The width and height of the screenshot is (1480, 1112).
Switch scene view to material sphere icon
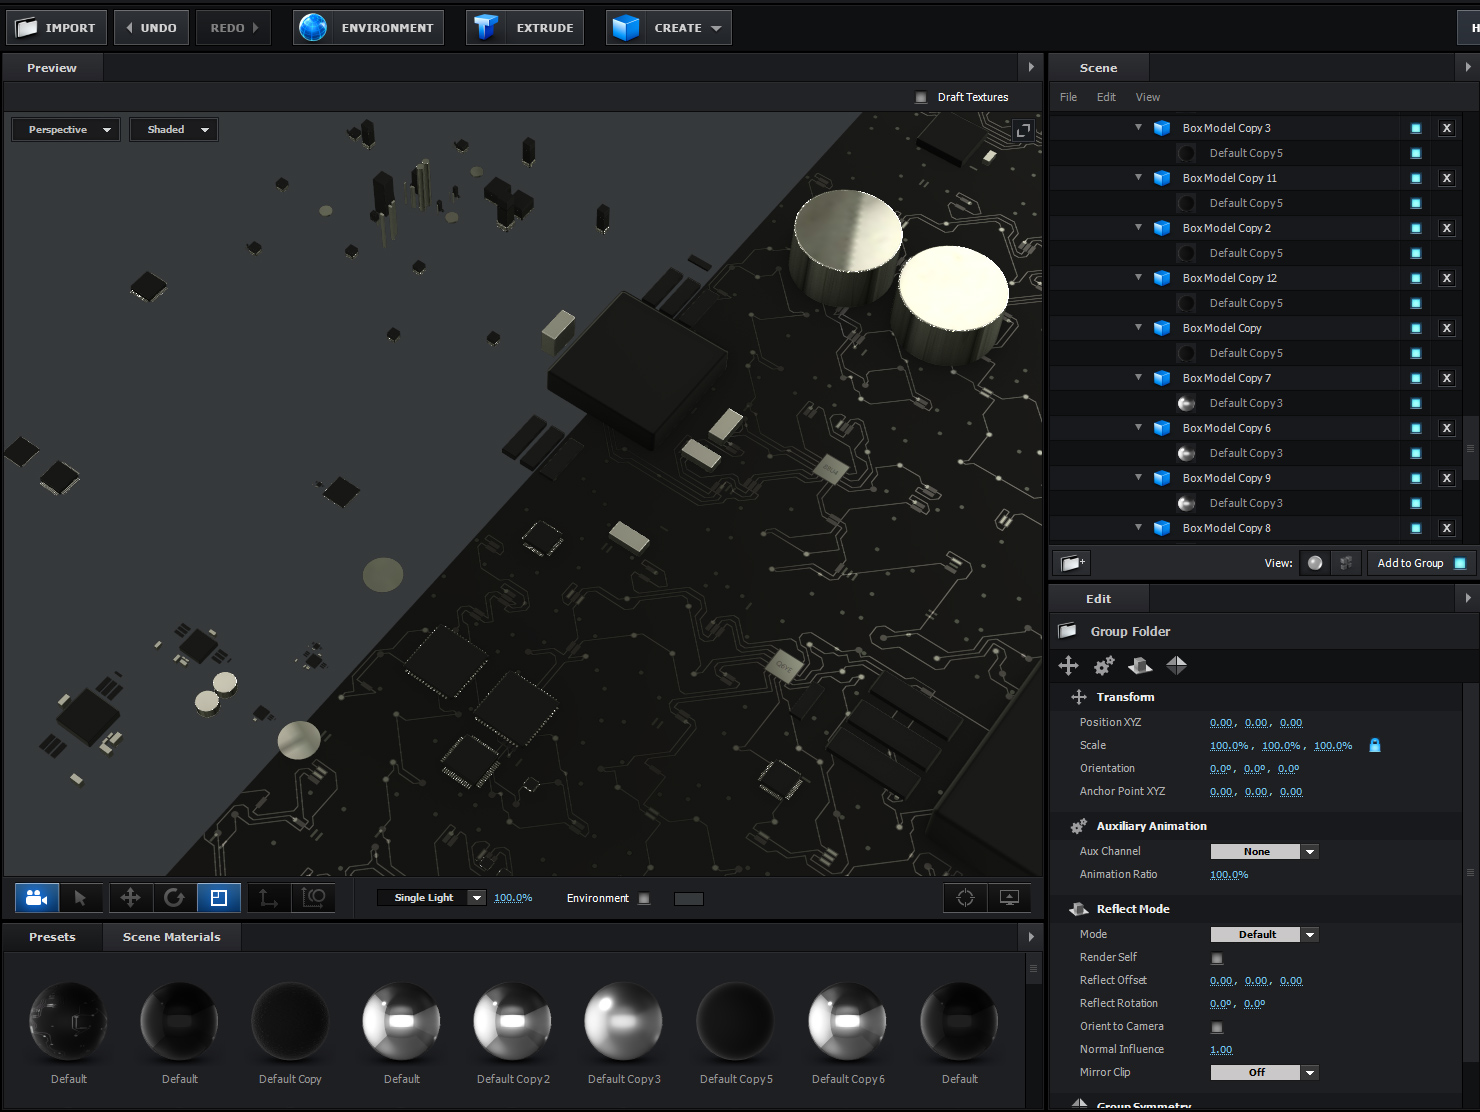click(x=1315, y=563)
